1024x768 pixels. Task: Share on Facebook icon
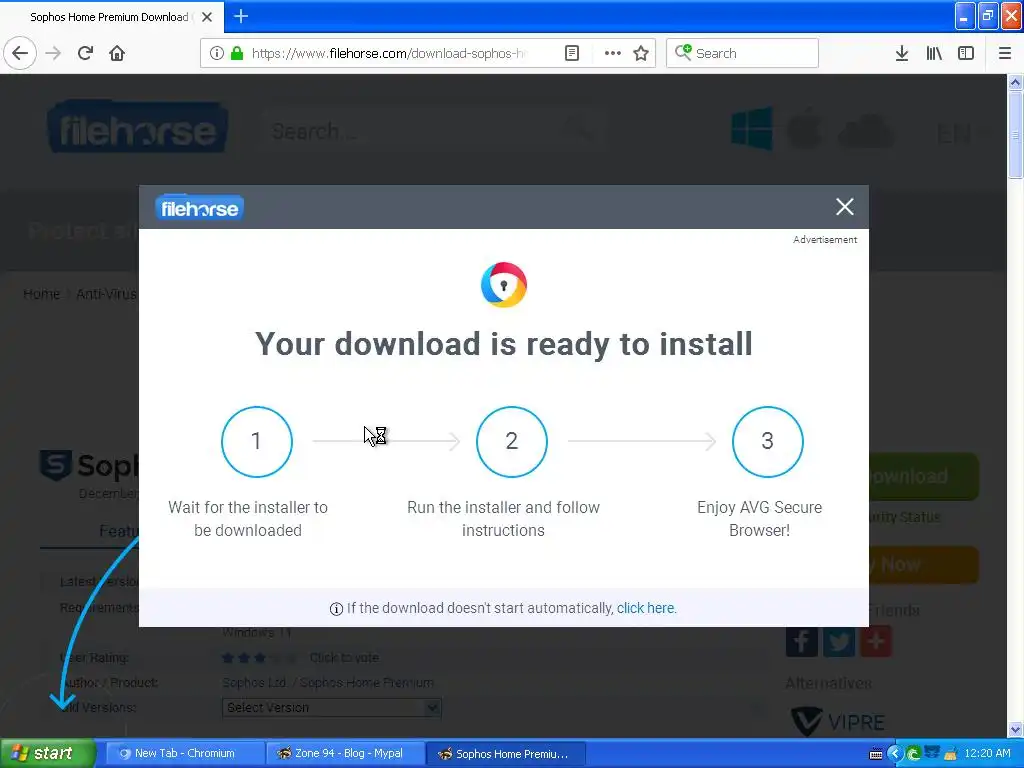801,641
